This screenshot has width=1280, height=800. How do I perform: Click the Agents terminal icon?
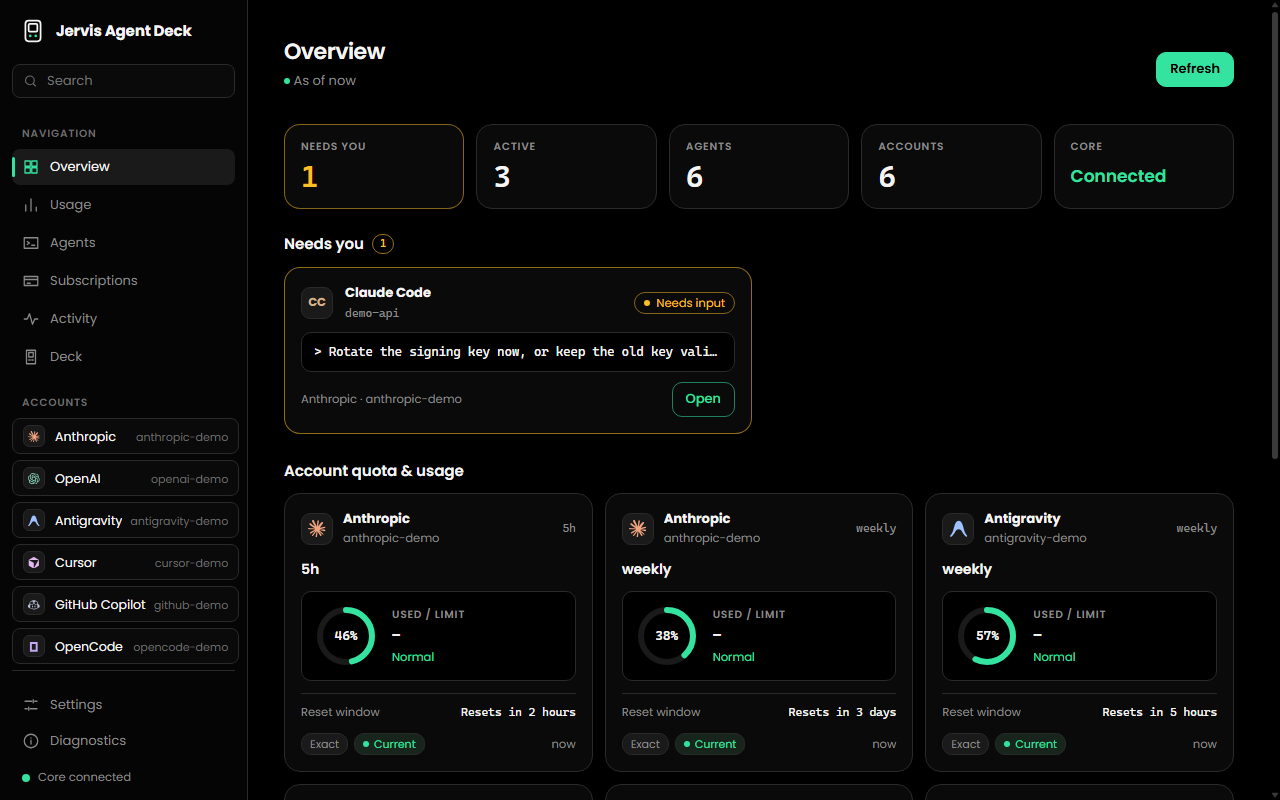coord(31,243)
